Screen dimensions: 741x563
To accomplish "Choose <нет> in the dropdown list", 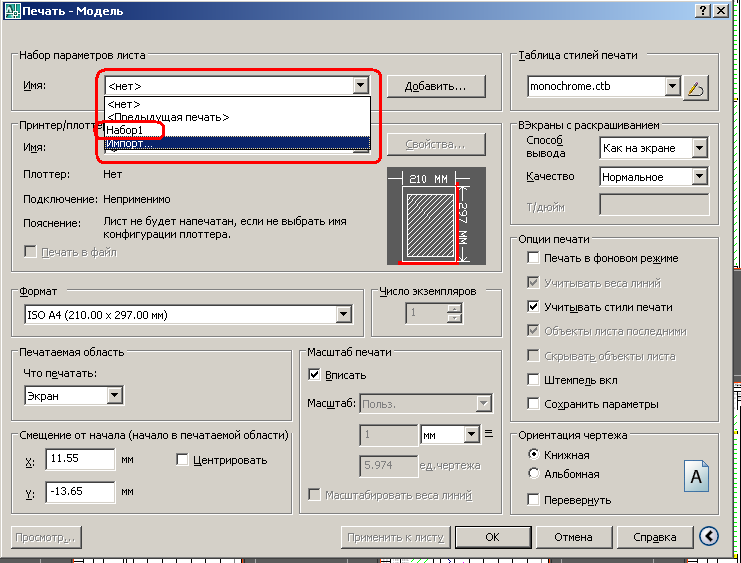I will 237,104.
